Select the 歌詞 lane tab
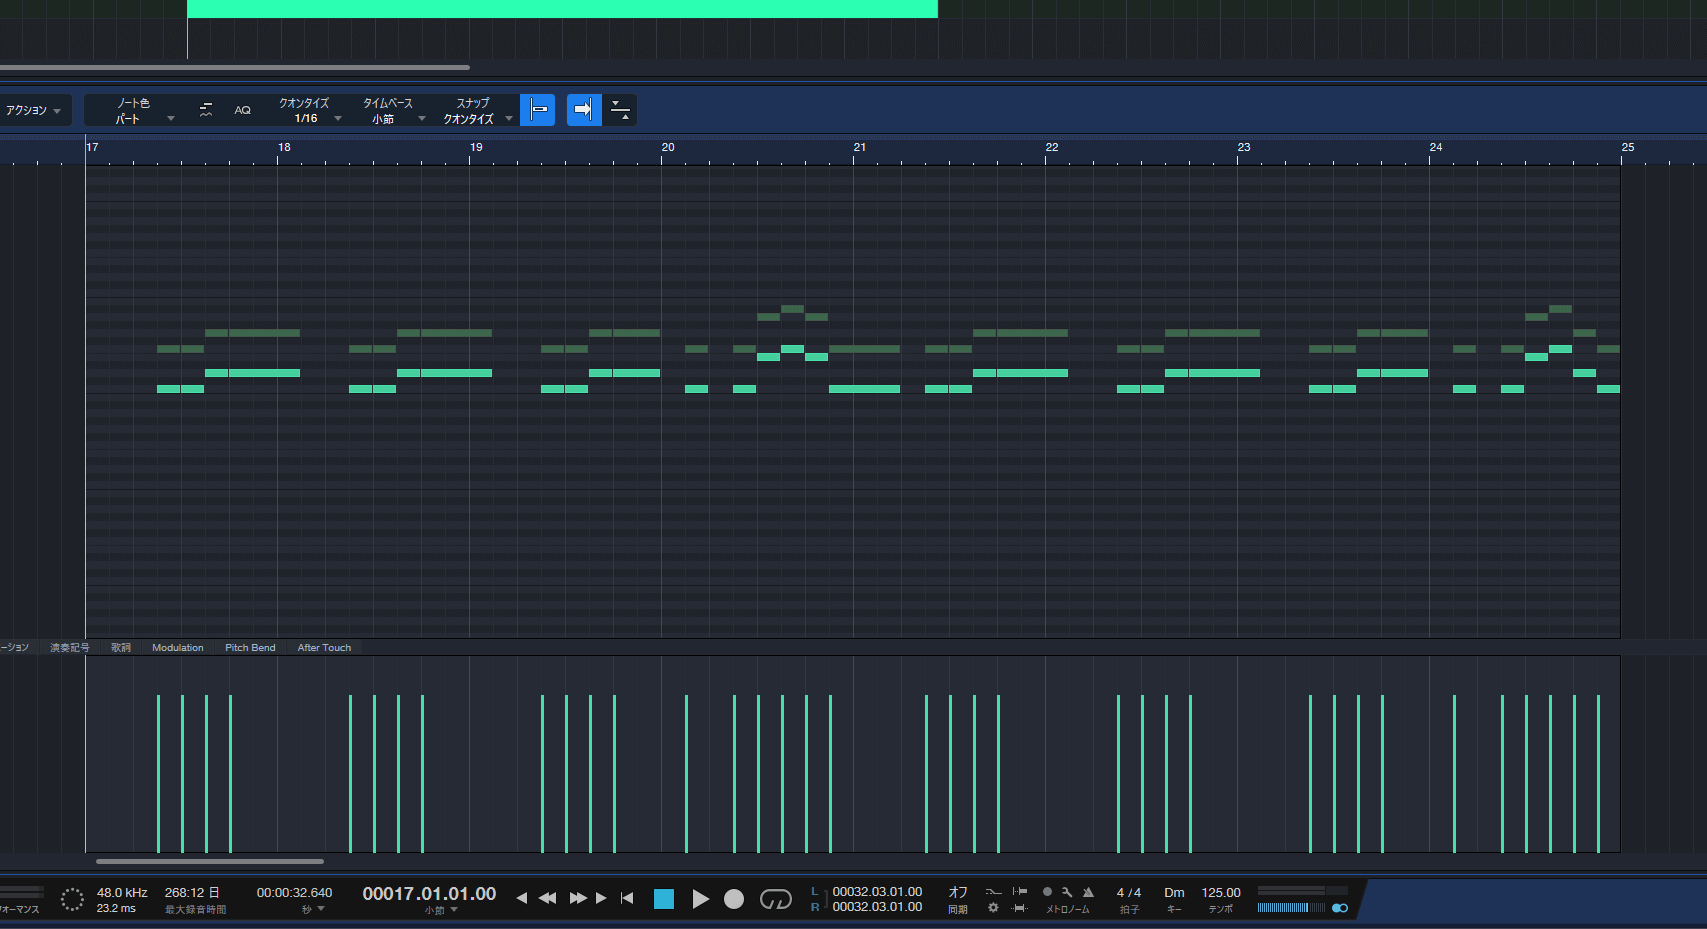The image size is (1707, 929). tap(121, 648)
